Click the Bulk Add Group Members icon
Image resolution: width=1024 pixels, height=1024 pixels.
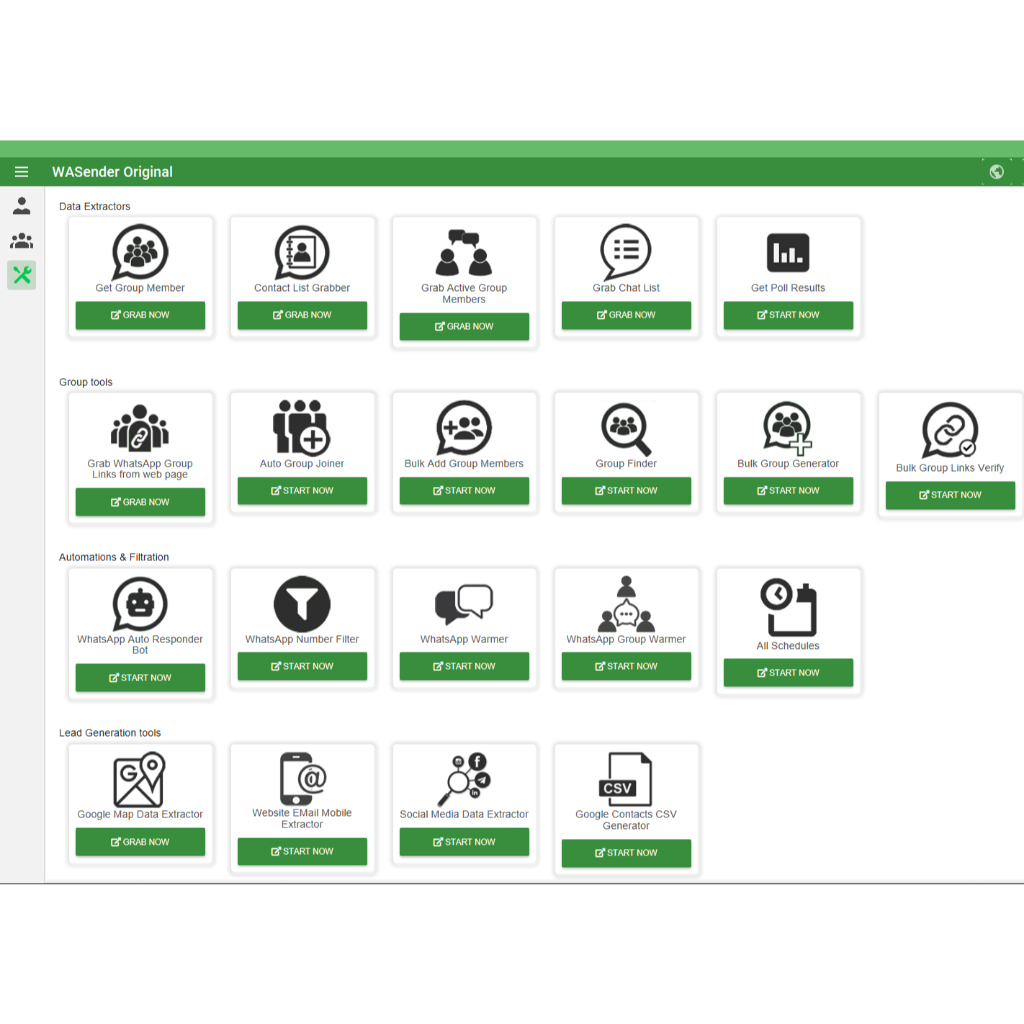pos(464,428)
